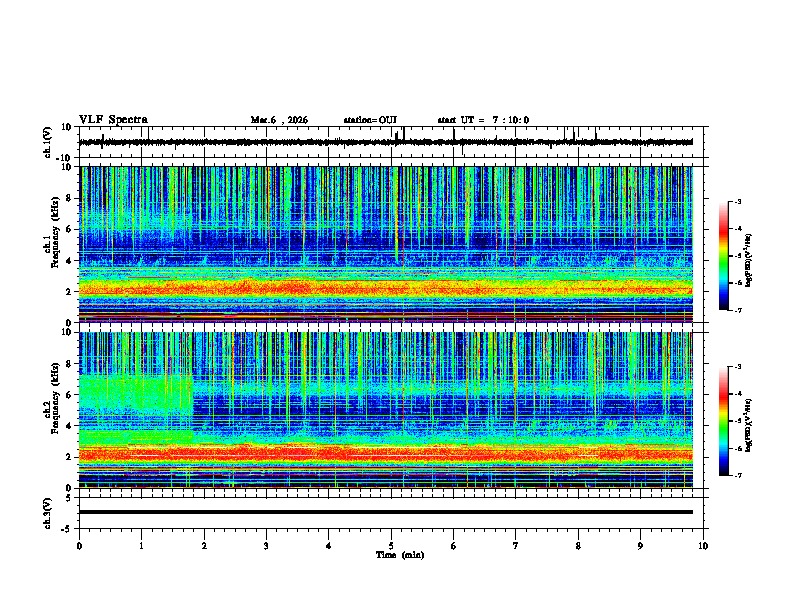Click the log(PSD) label beside ch.2 color scale
The width and height of the screenshot is (792, 612).
point(748,425)
